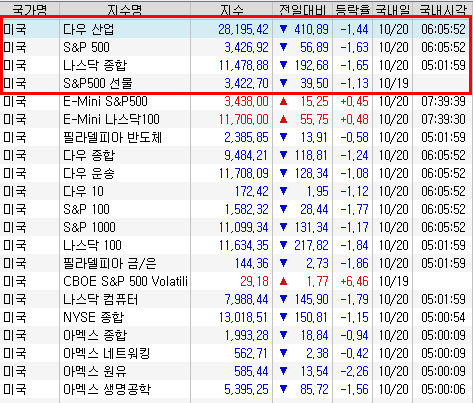Click the 전일대비 column header
This screenshot has height=403, width=473.
[x=302, y=9]
